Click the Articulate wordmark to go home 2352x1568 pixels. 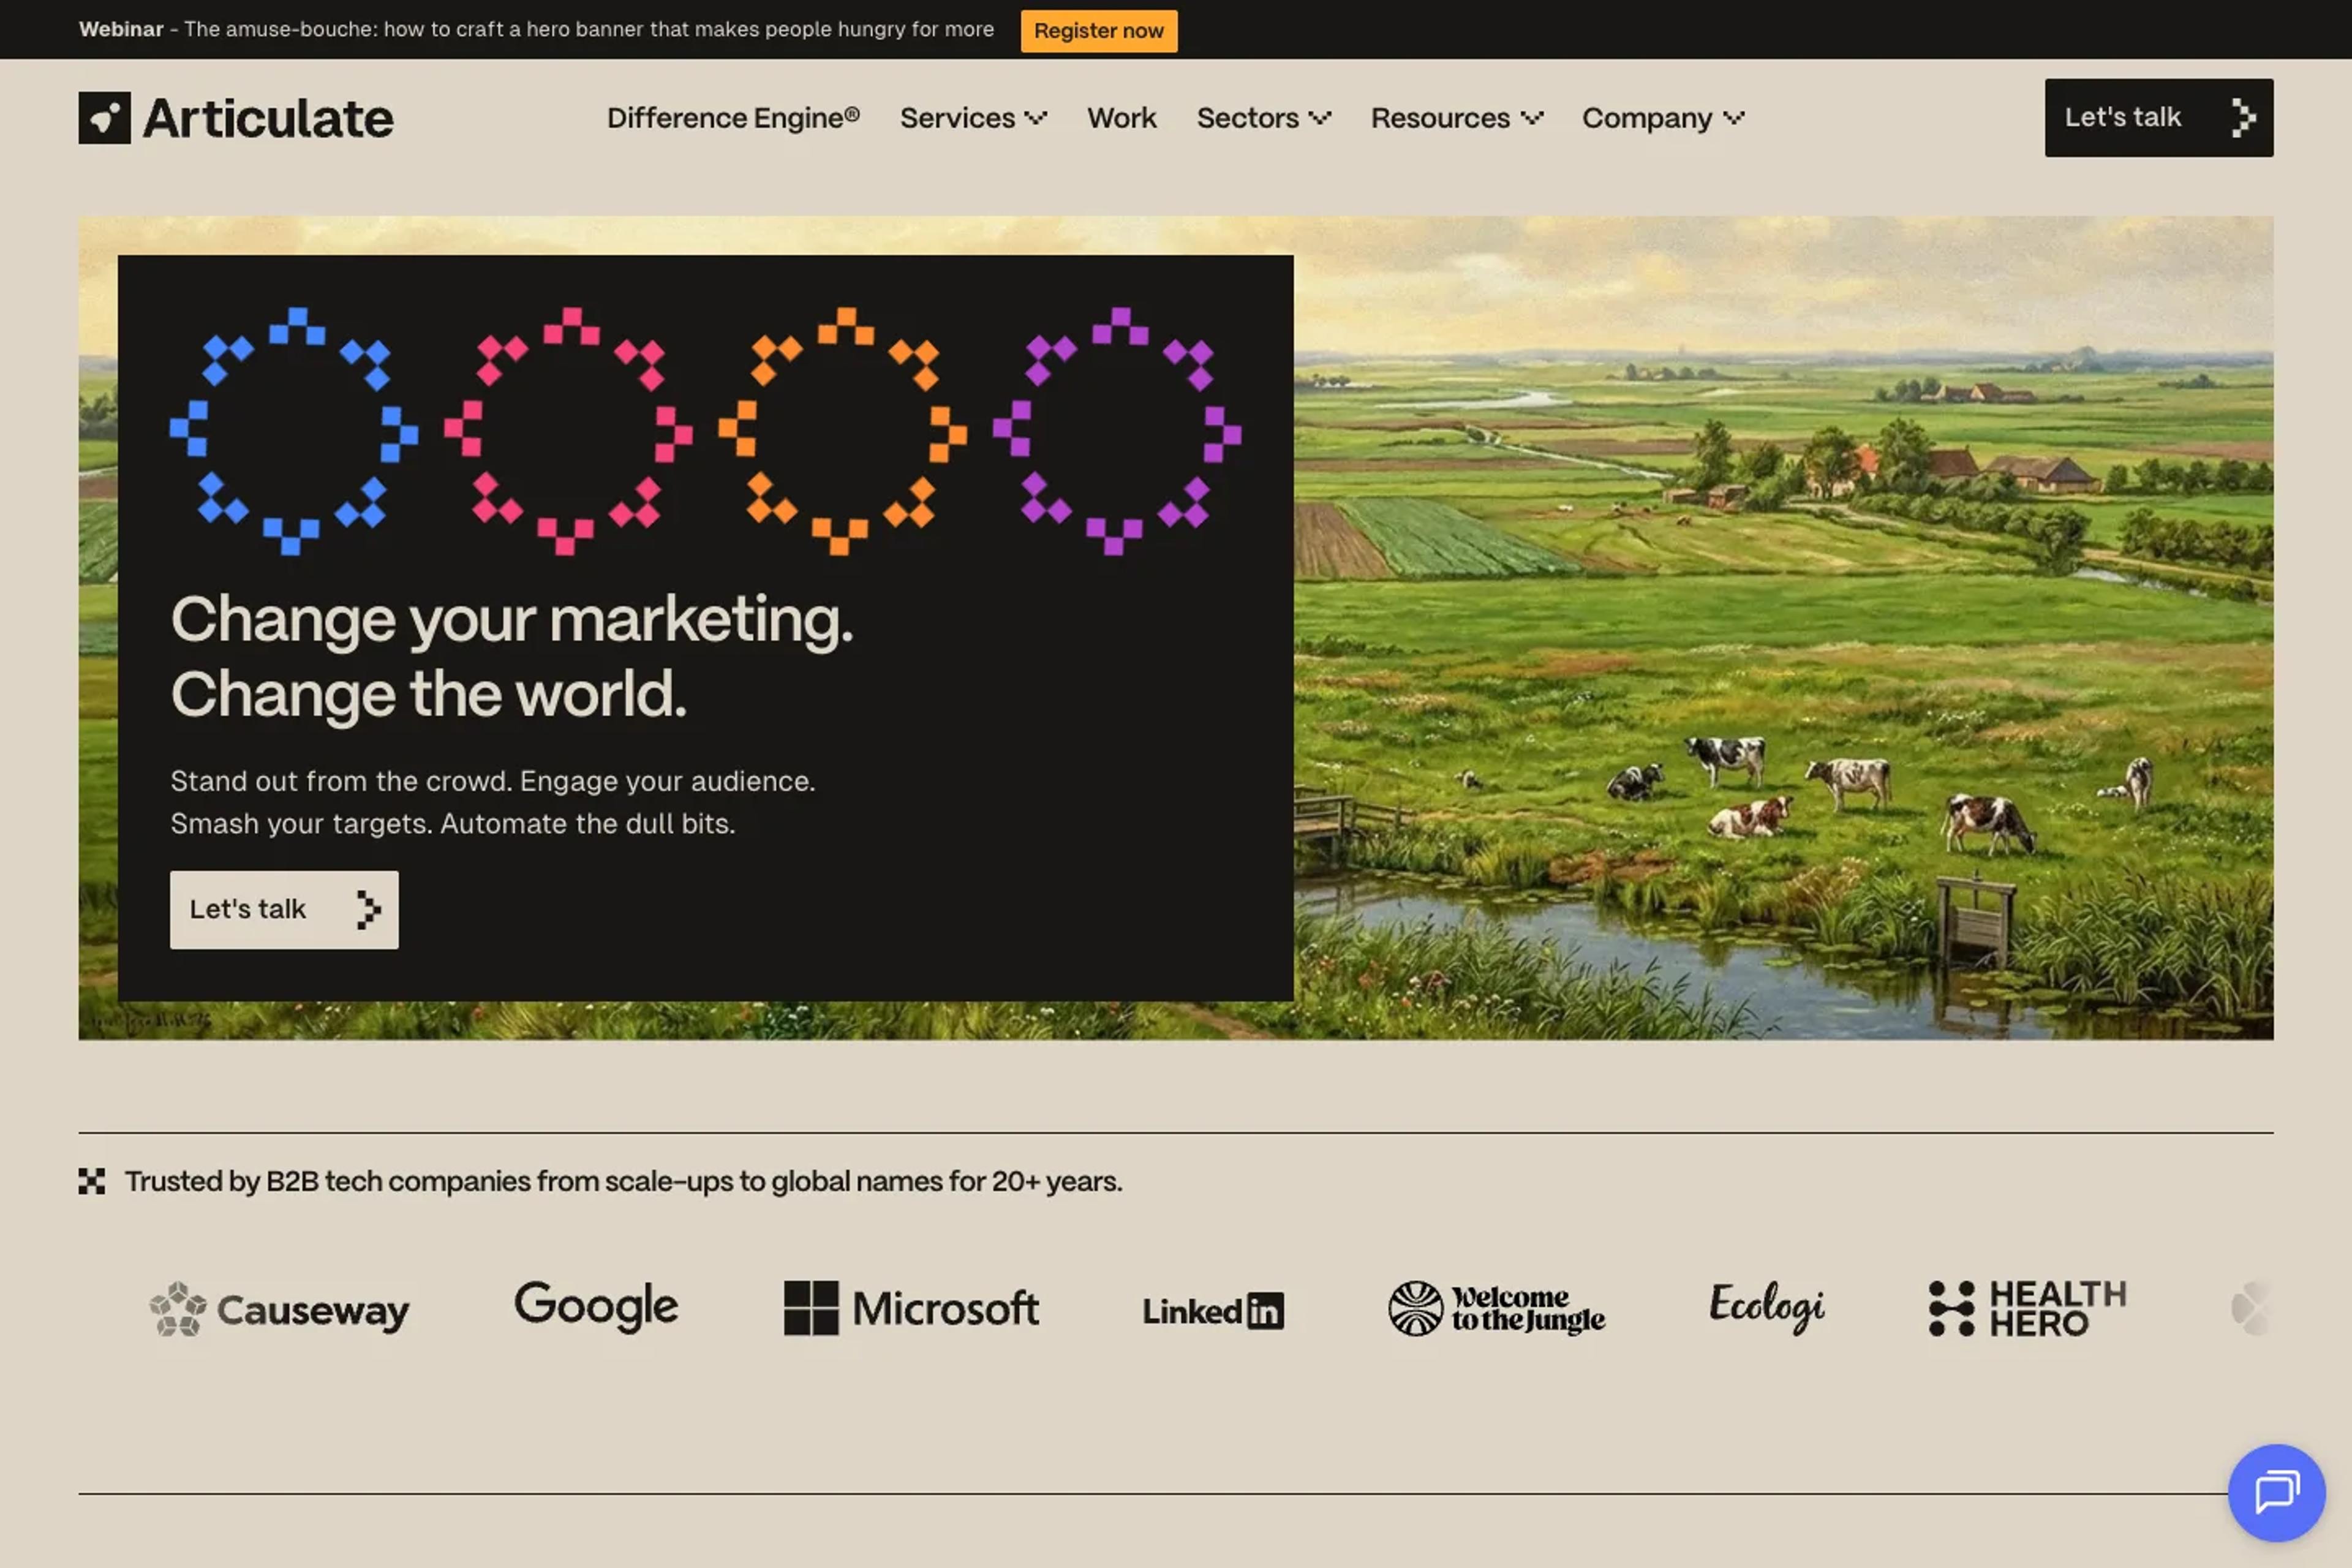268,118
